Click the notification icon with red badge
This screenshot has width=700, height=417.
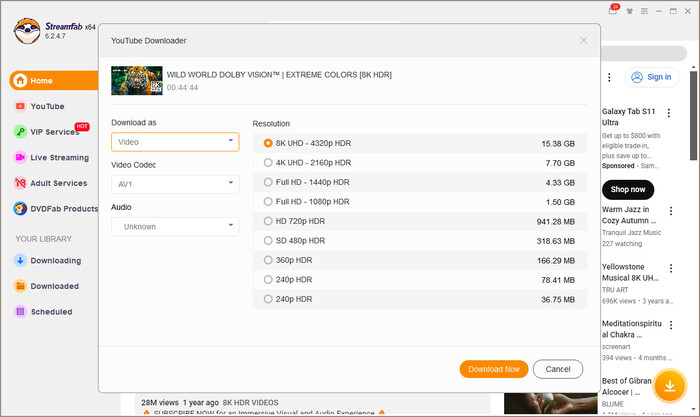613,10
